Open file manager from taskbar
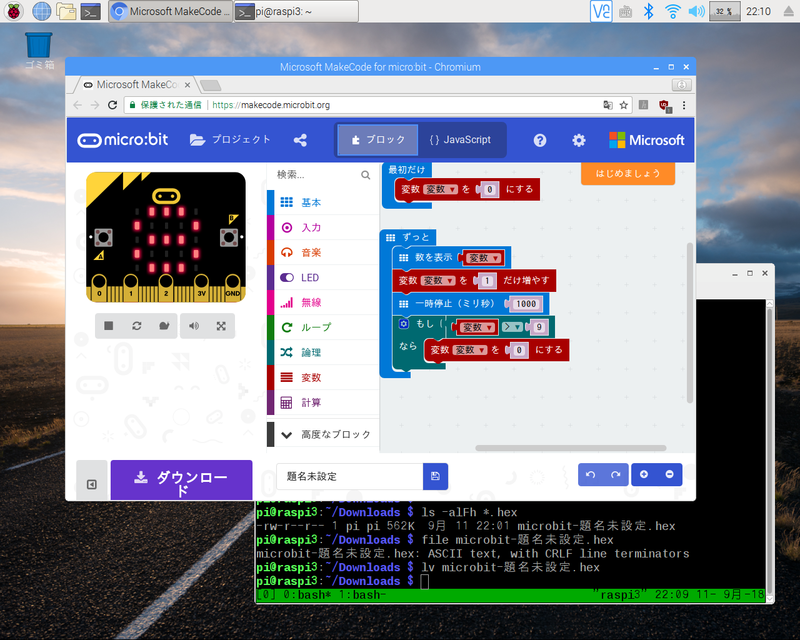Viewport: 800px width, 640px height. tap(66, 11)
